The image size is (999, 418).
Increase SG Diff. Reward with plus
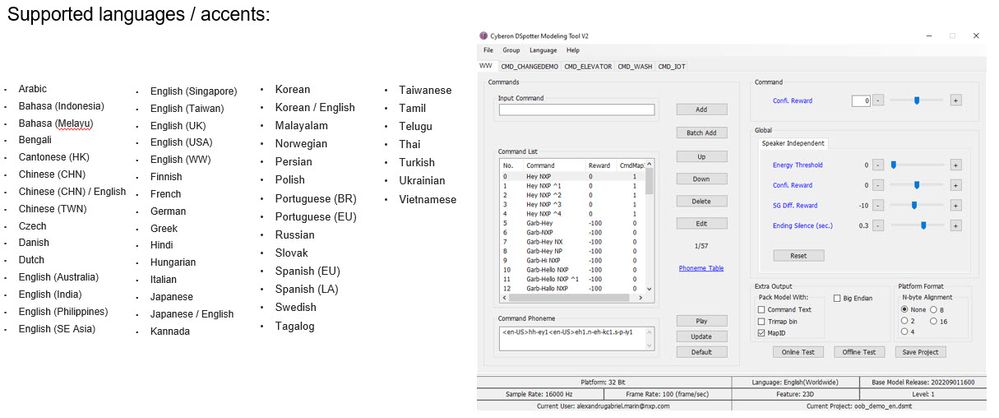coord(956,205)
